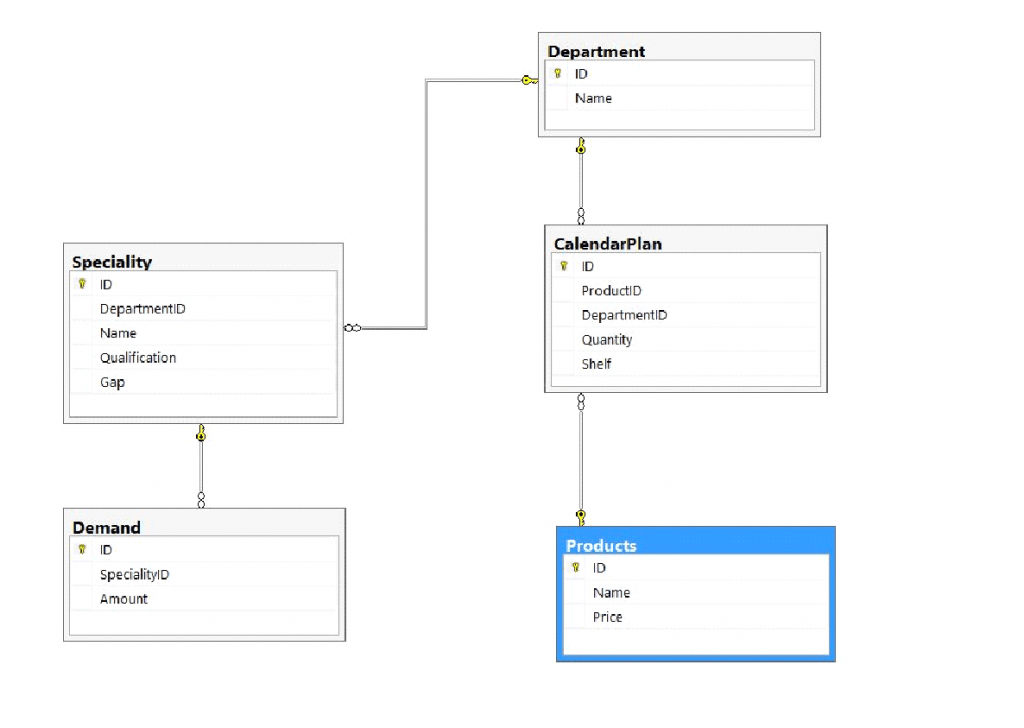Select the Shelf column in CalendarPlan
1024x728 pixels.
tap(595, 364)
